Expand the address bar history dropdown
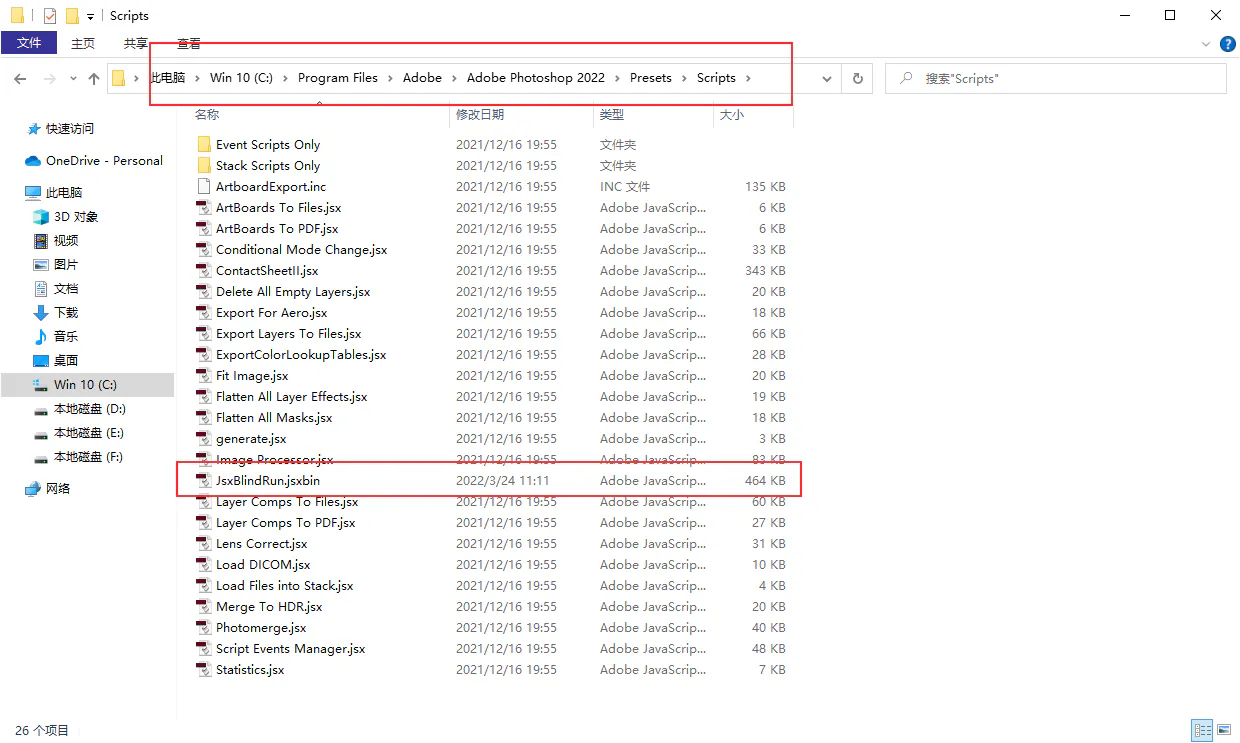The width and height of the screenshot is (1240, 743). (x=826, y=78)
